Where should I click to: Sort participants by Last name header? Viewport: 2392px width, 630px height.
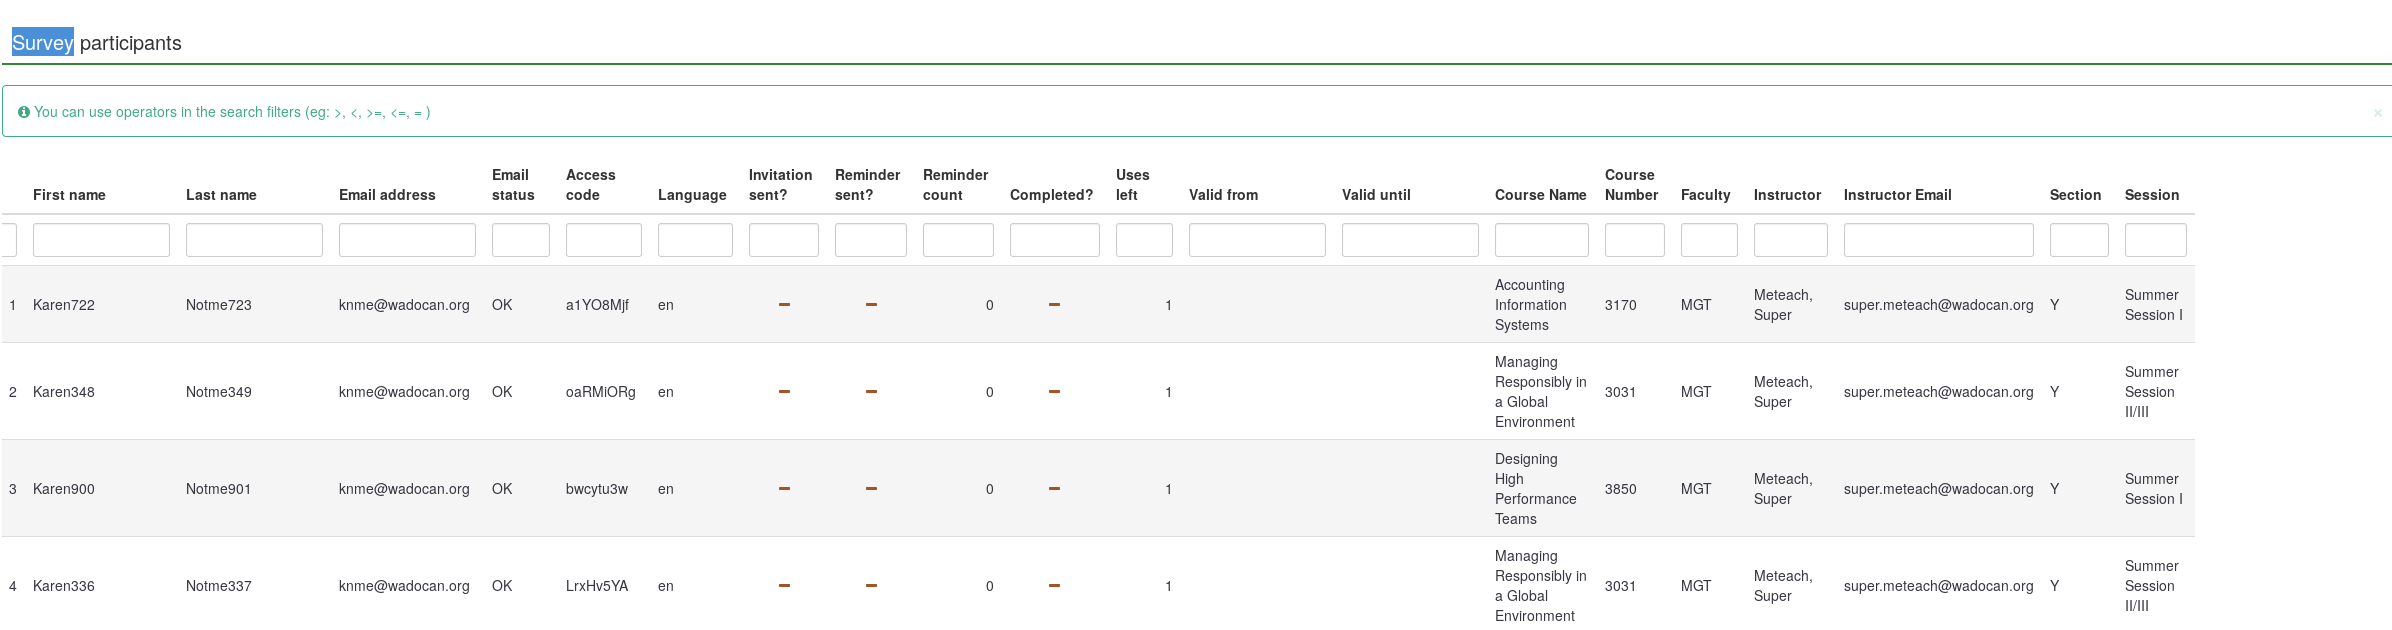click(x=221, y=195)
